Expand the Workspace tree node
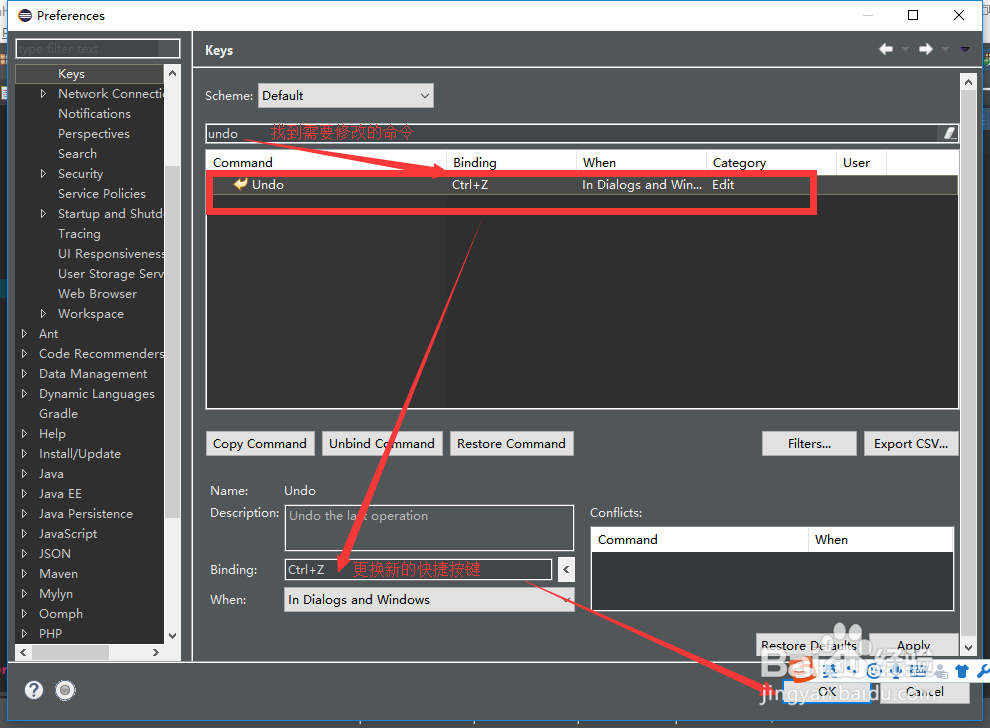 43,314
